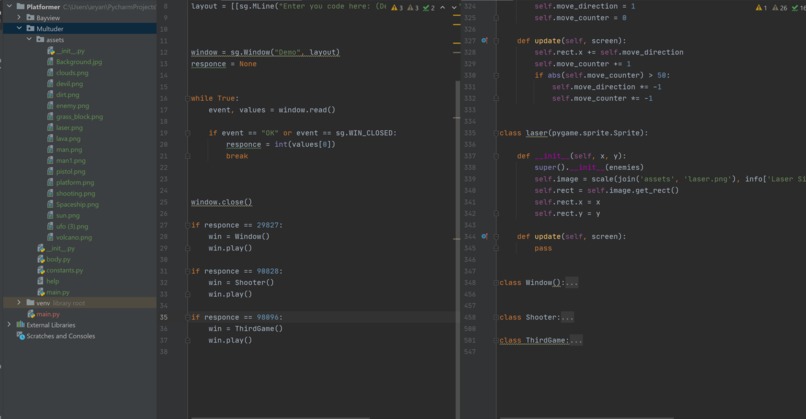Collapse the Multuder folder
This screenshot has width=806, height=419.
click(x=19, y=28)
